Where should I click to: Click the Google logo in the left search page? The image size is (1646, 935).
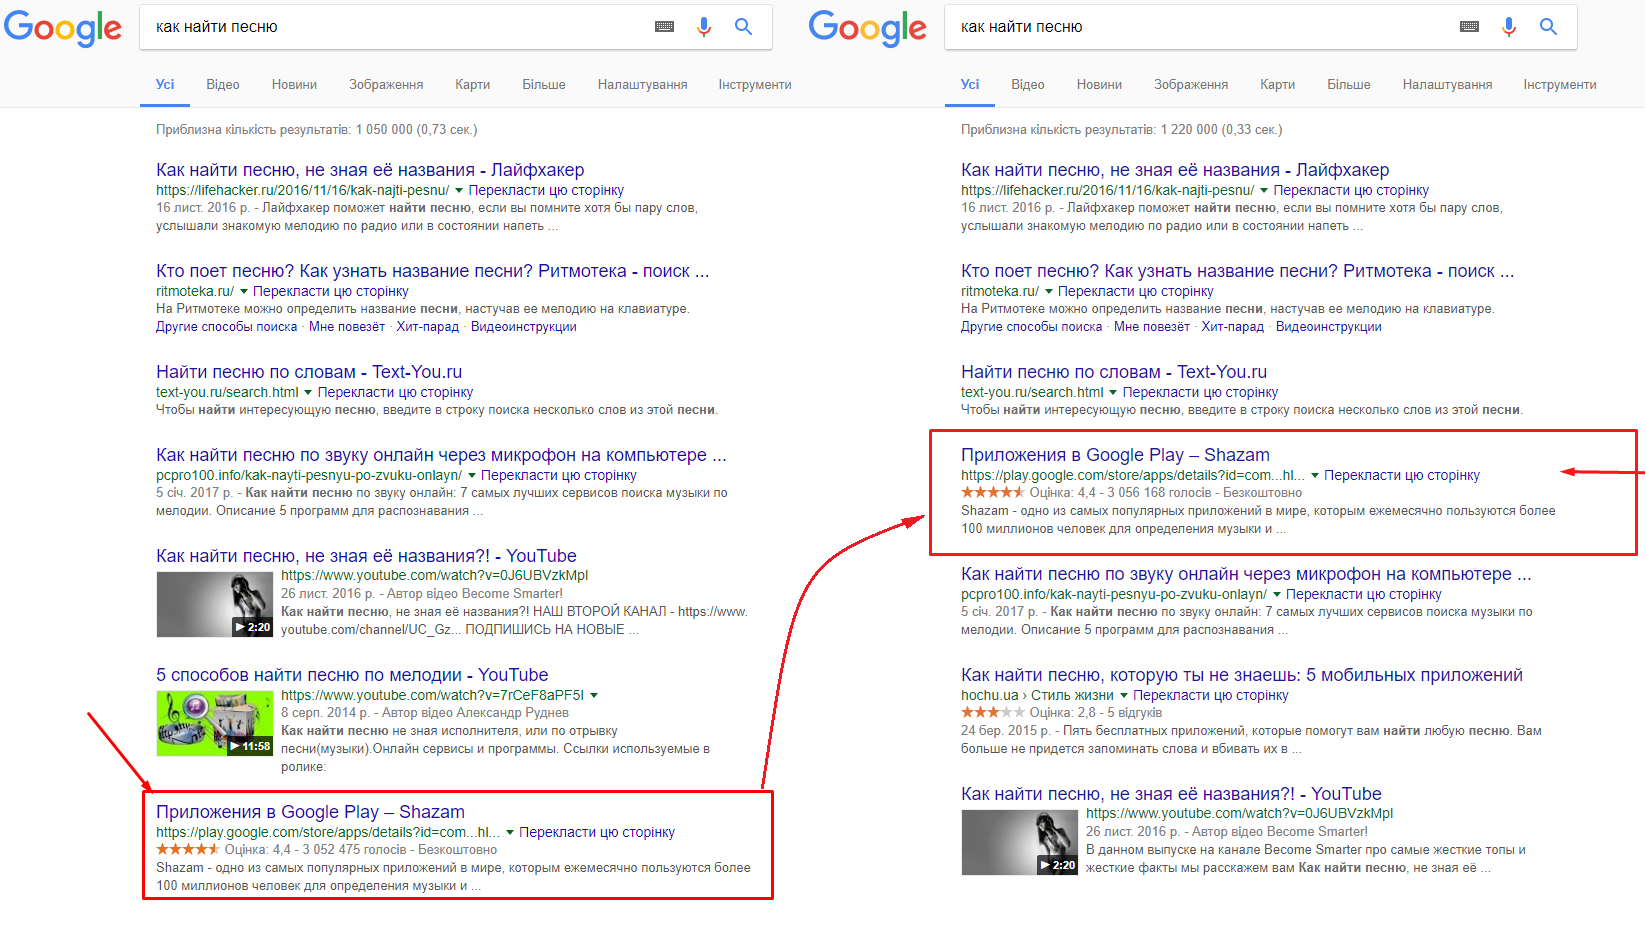click(x=63, y=28)
